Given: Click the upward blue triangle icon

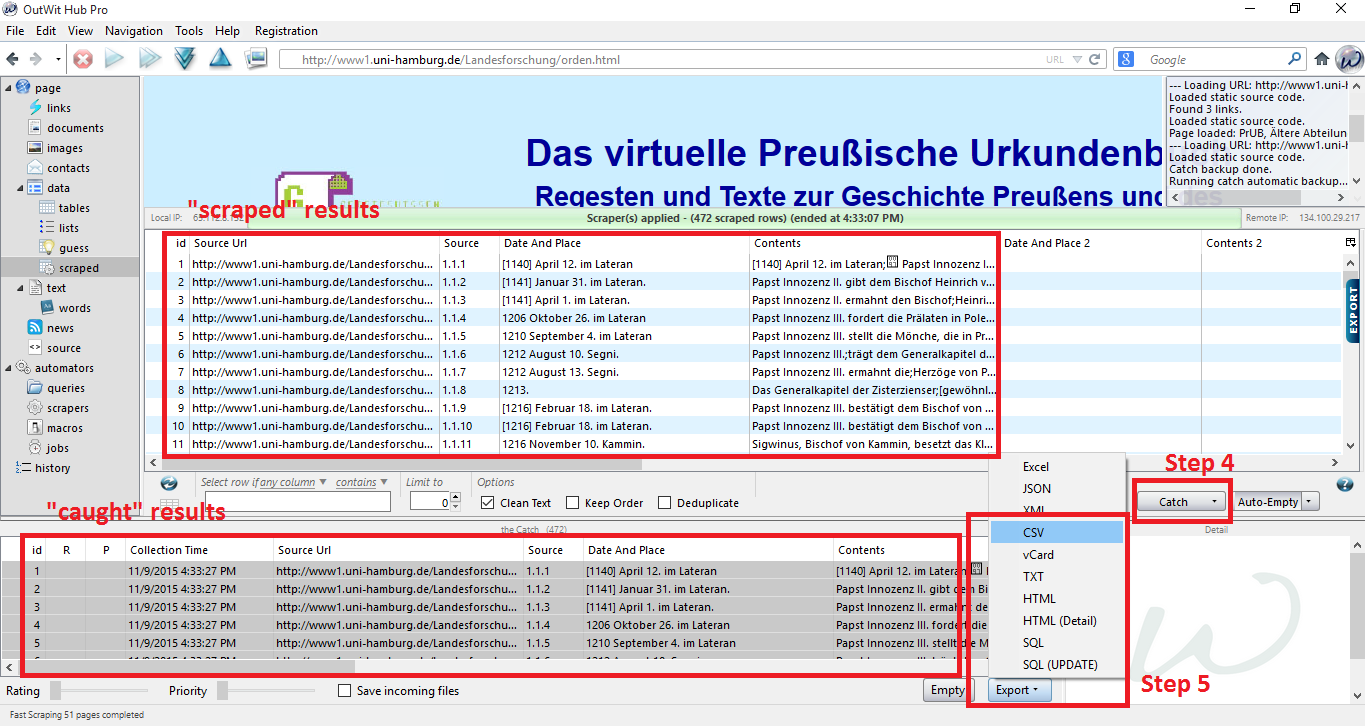Looking at the screenshot, I should point(220,59).
